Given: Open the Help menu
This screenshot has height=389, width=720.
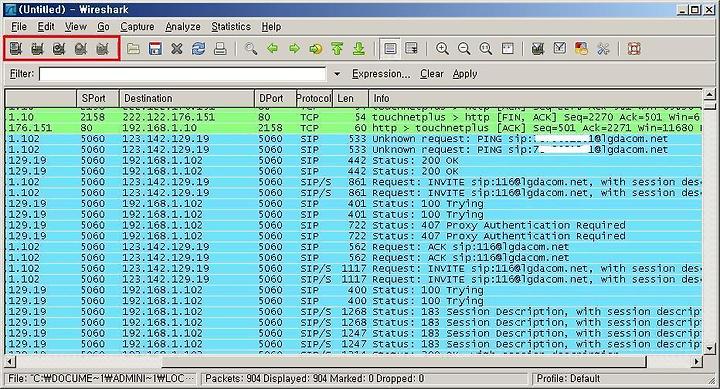Looking at the screenshot, I should coord(271,27).
